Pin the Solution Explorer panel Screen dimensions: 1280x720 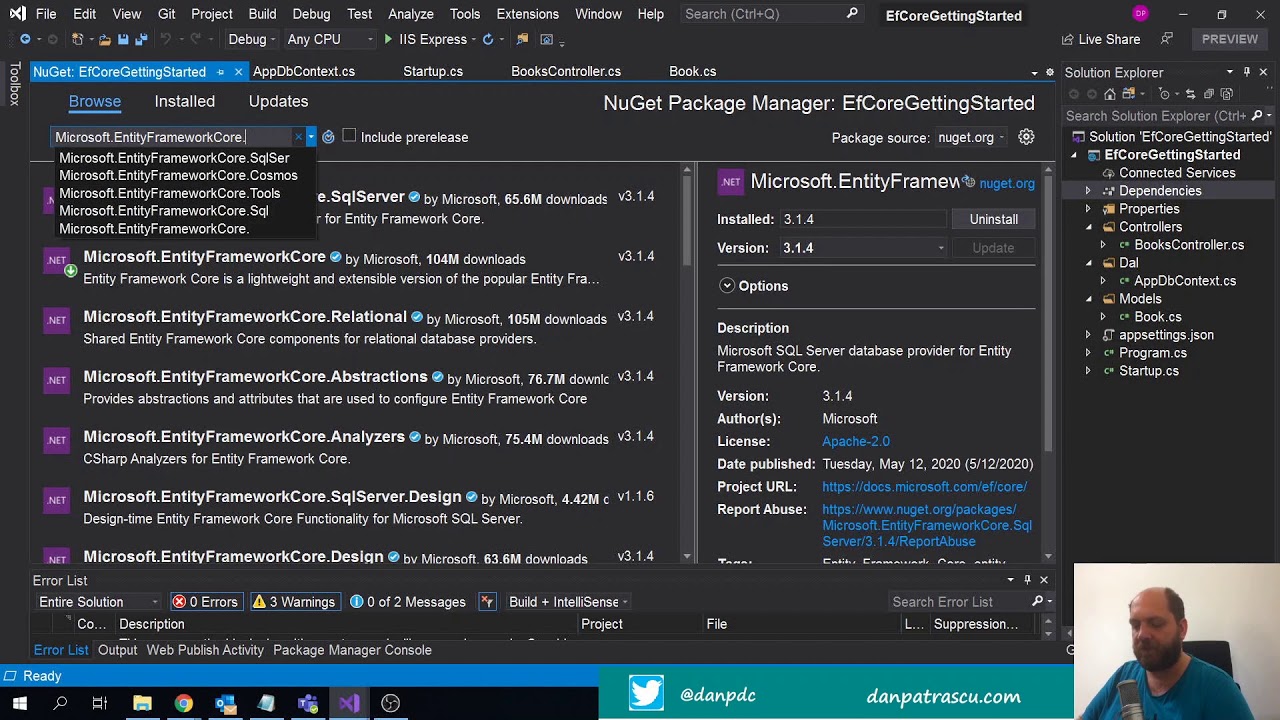[1246, 72]
